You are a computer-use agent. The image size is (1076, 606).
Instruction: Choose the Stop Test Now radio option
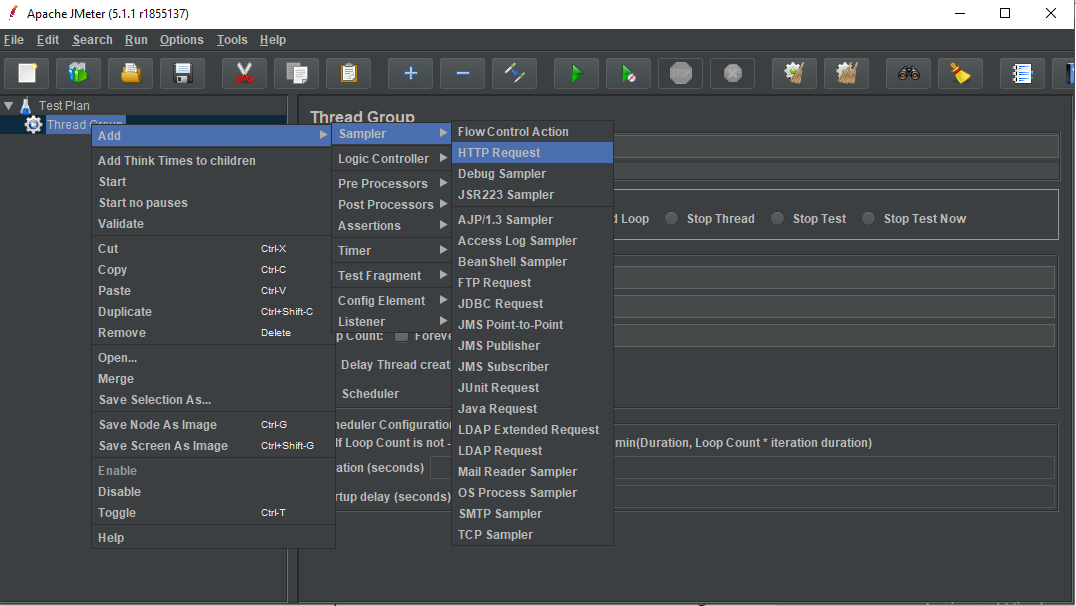[869, 219]
